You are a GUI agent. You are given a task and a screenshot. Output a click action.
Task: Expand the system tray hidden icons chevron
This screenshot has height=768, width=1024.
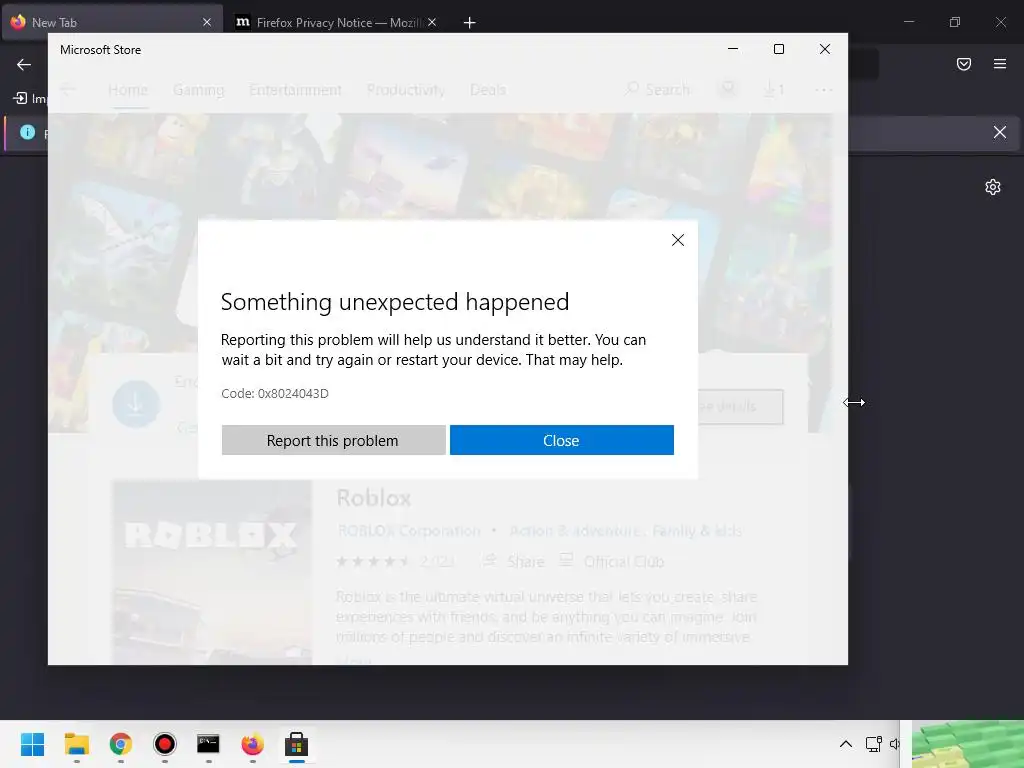click(846, 744)
